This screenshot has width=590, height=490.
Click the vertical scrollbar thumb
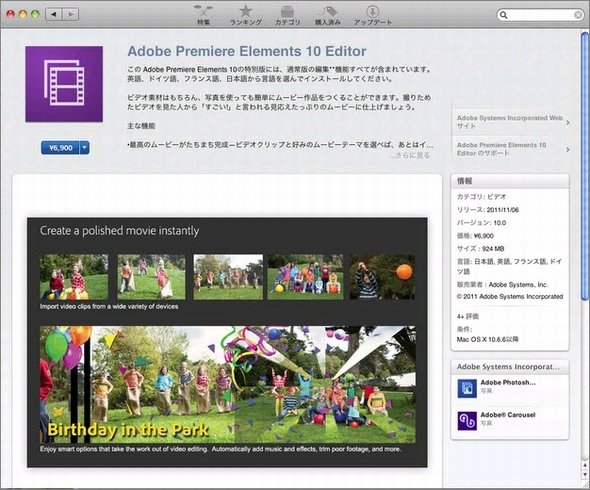point(584,166)
